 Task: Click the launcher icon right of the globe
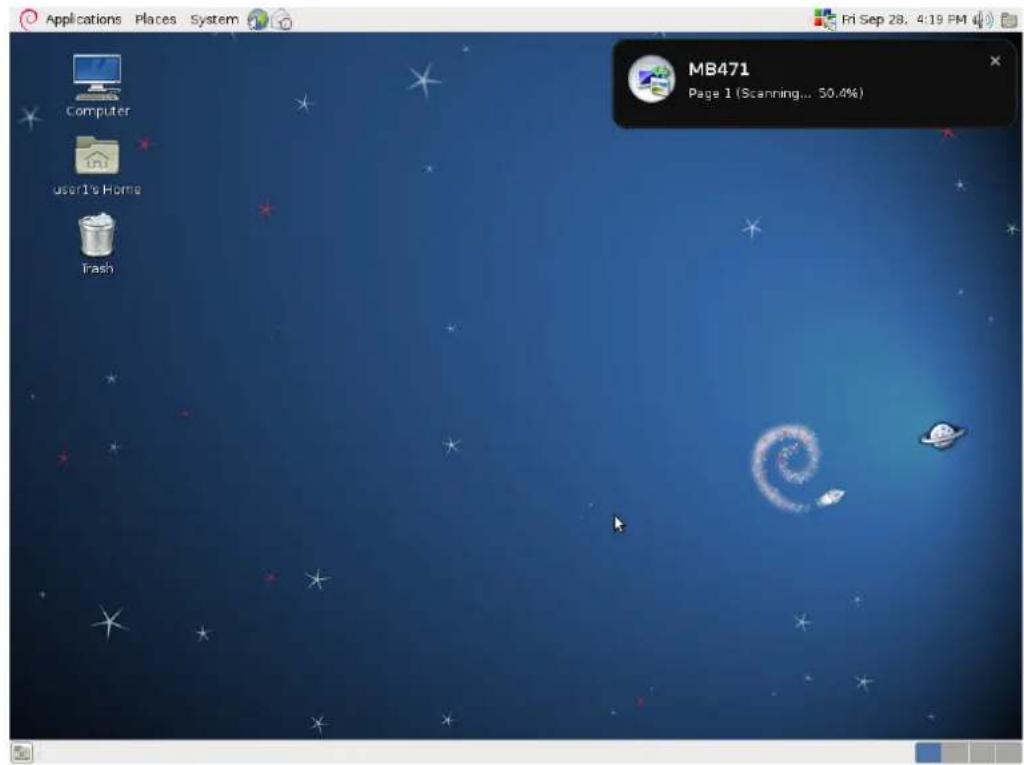281,20
